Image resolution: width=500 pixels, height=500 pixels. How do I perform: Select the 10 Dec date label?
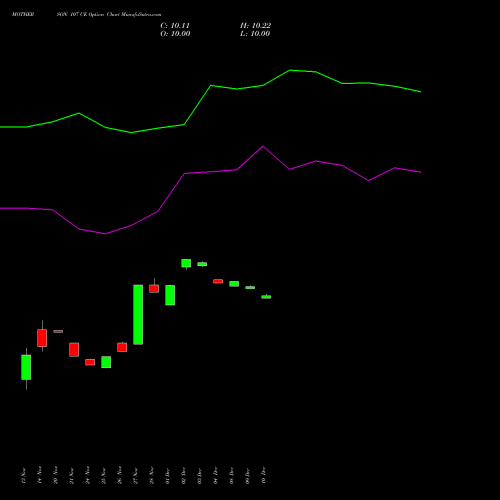264,475
